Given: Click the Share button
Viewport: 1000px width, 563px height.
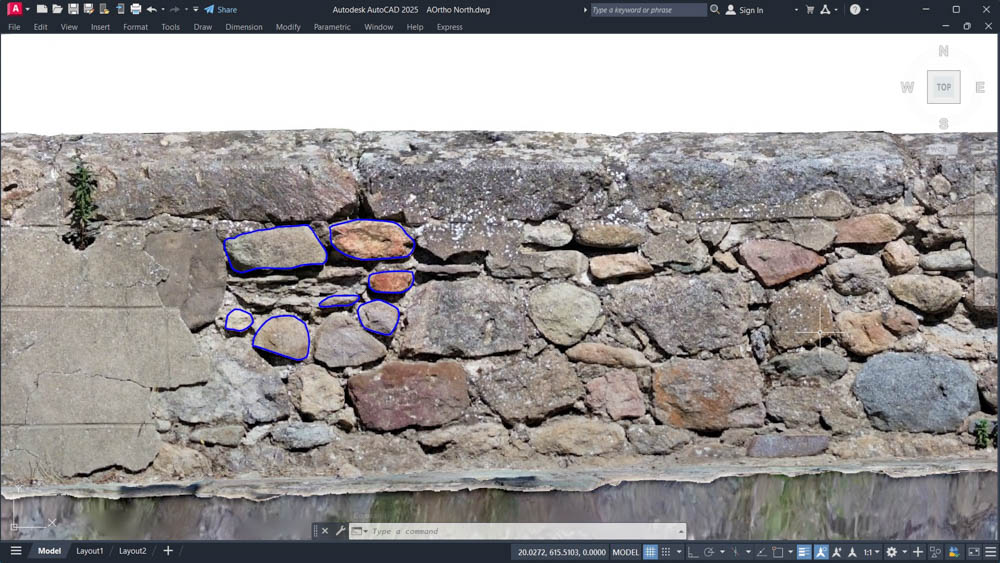Looking at the screenshot, I should [221, 10].
